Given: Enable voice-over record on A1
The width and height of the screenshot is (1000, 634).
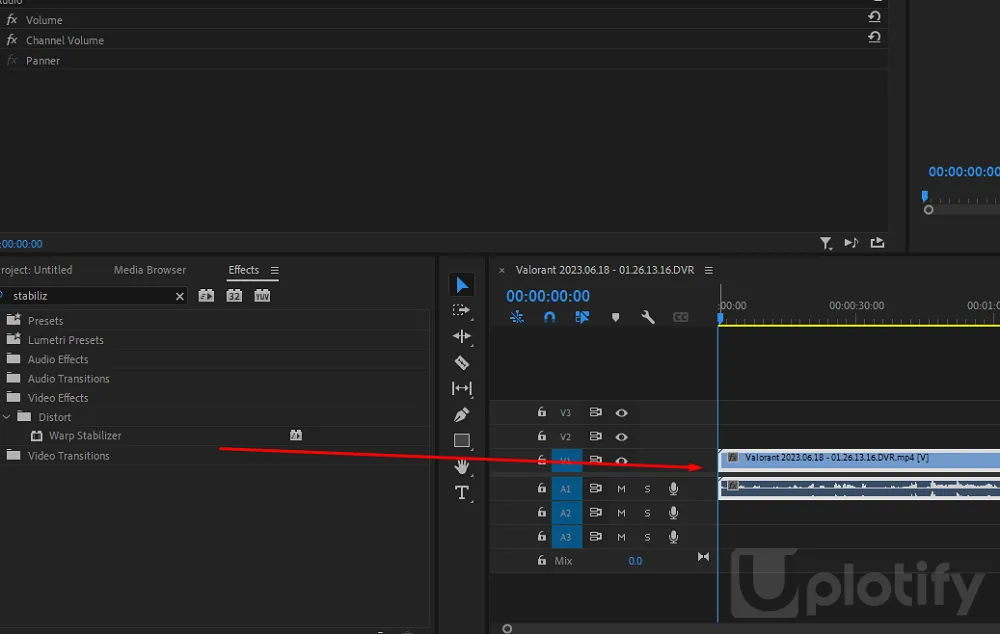Looking at the screenshot, I should pyautogui.click(x=673, y=489).
